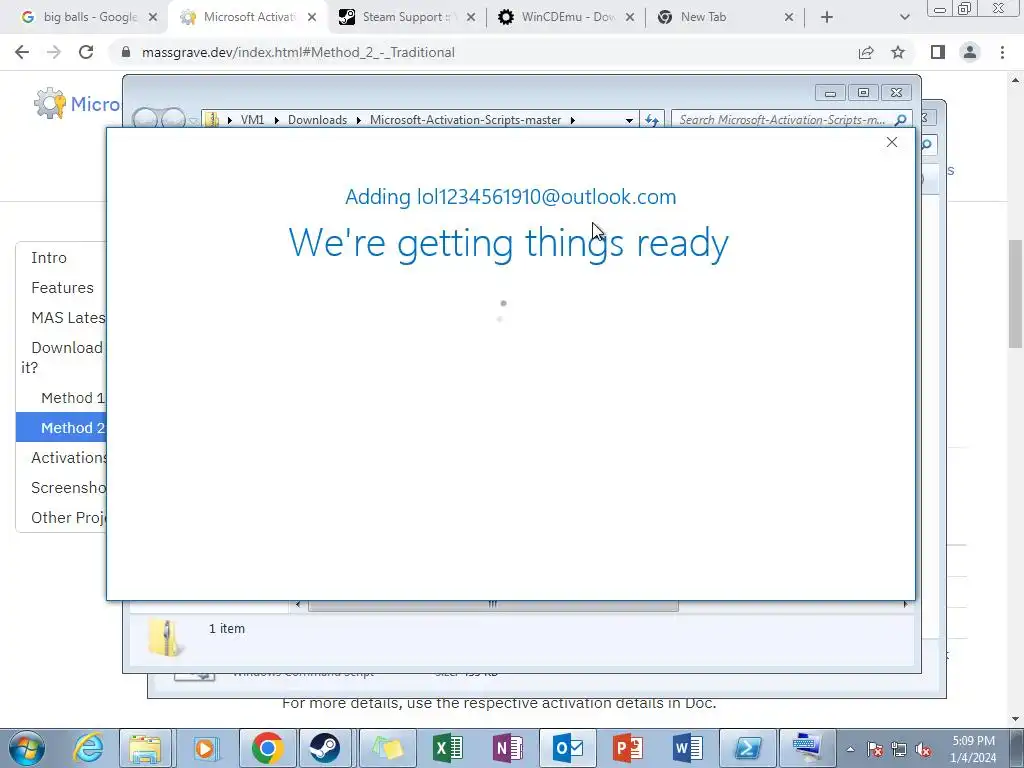Viewport: 1024px width, 768px height.
Task: Close the Microsoft Activation tab
Action: click(x=312, y=17)
